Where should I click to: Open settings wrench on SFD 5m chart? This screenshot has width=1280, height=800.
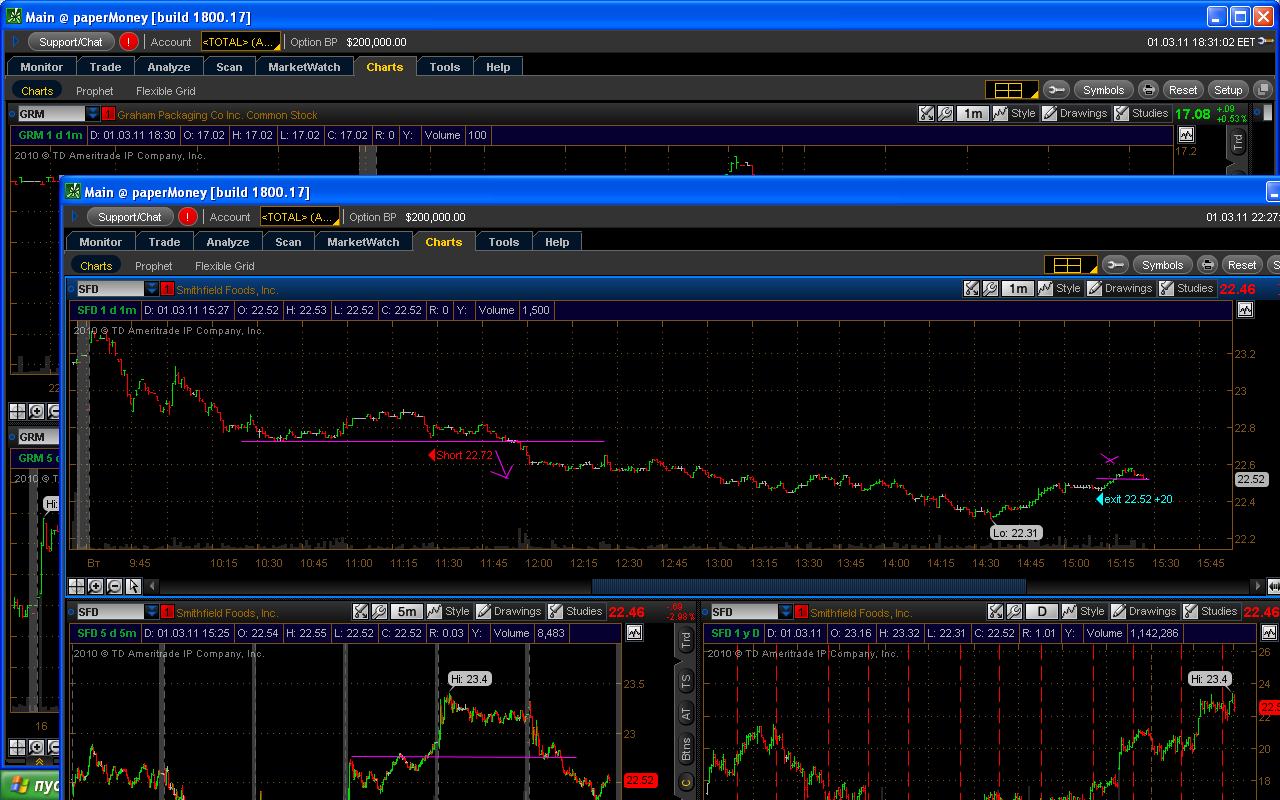tap(378, 611)
